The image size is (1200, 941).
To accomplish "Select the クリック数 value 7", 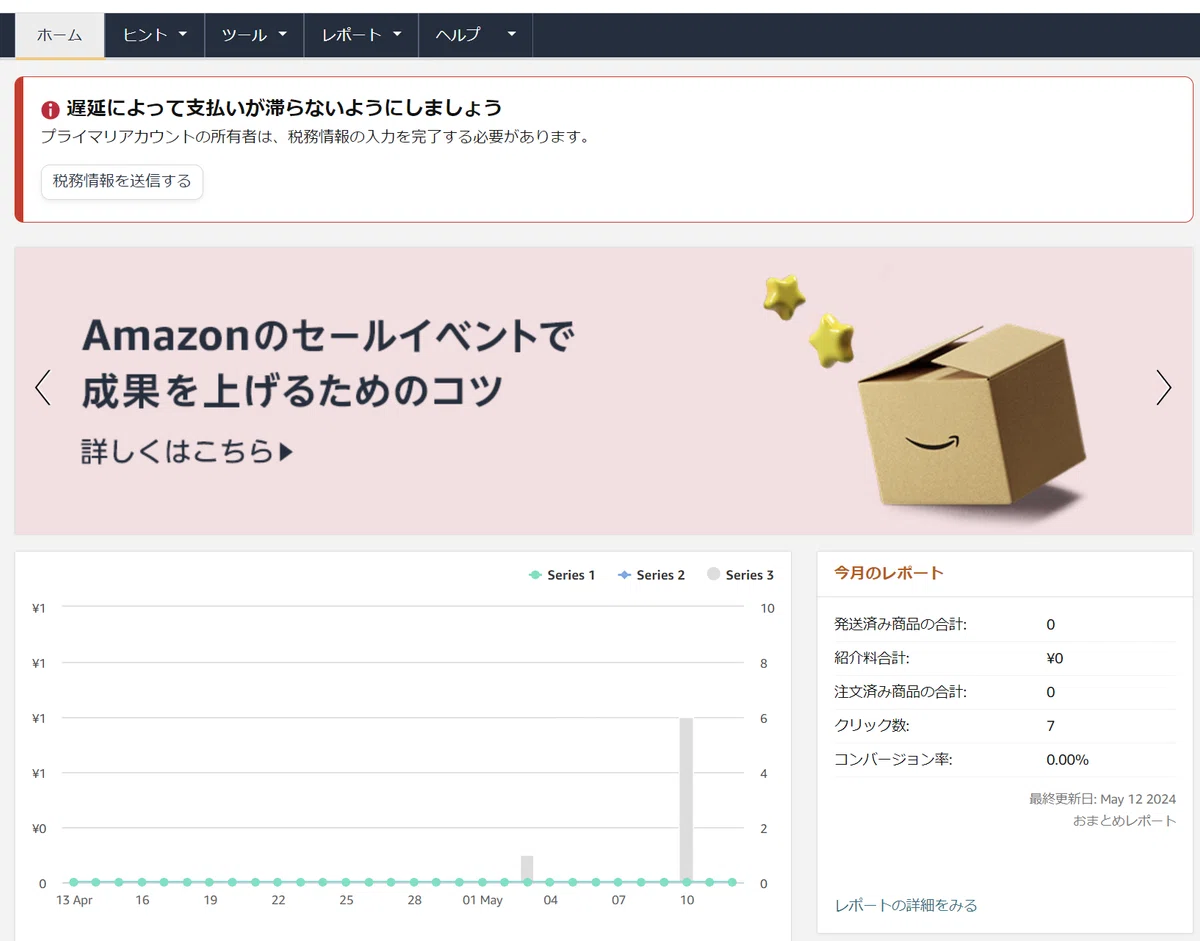I will 1050,726.
